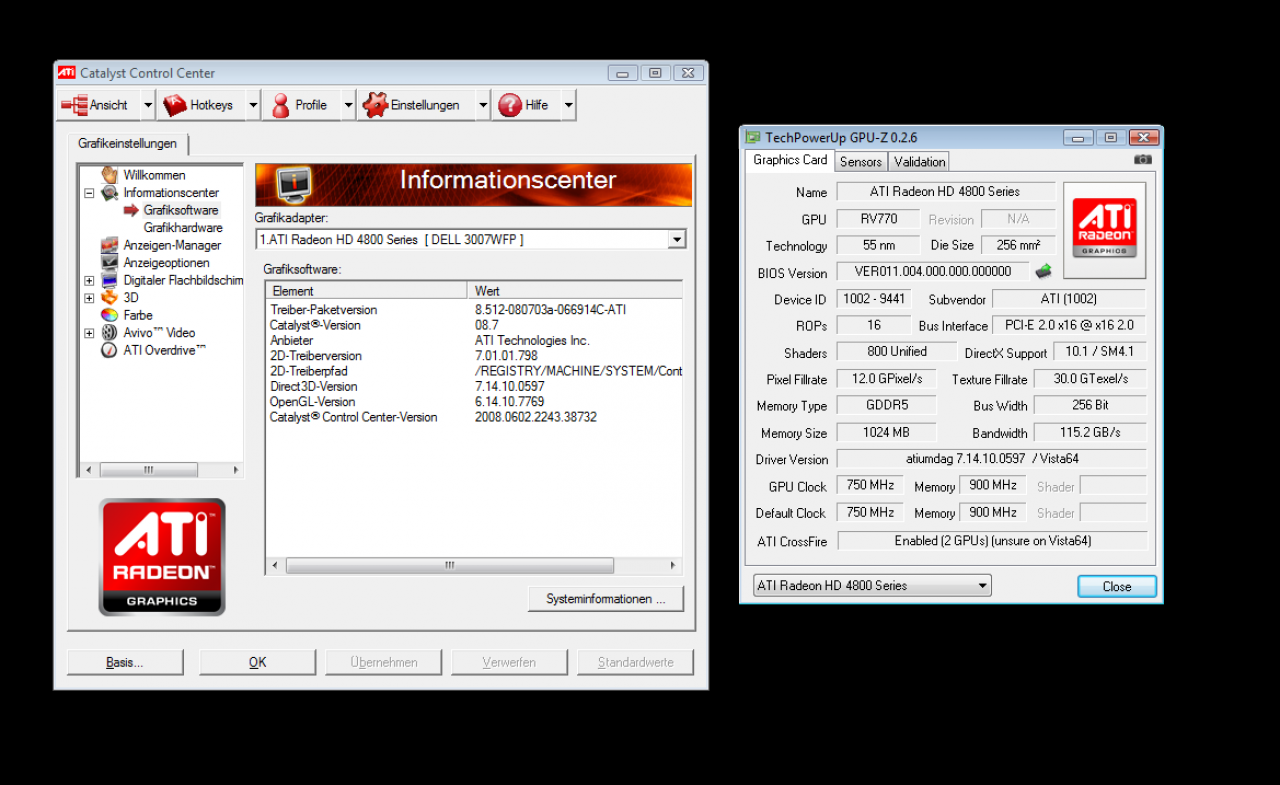Click the Wert column header
The height and width of the screenshot is (785, 1280).
click(575, 291)
